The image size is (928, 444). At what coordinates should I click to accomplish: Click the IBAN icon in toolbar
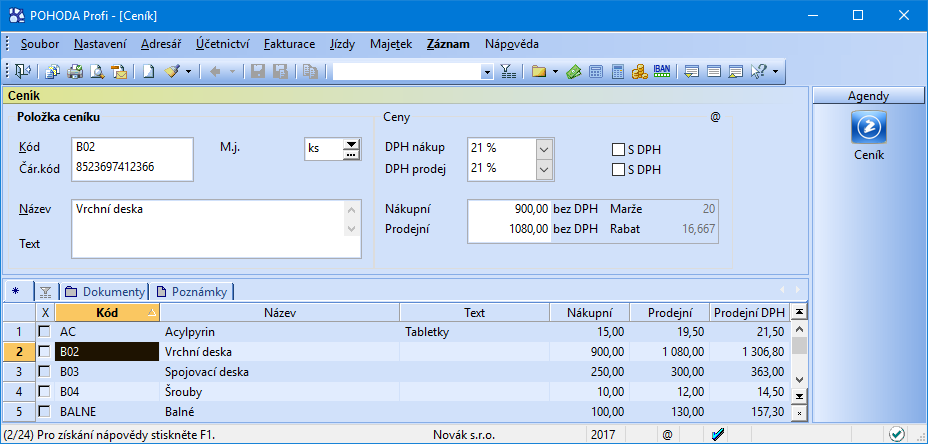click(x=662, y=72)
